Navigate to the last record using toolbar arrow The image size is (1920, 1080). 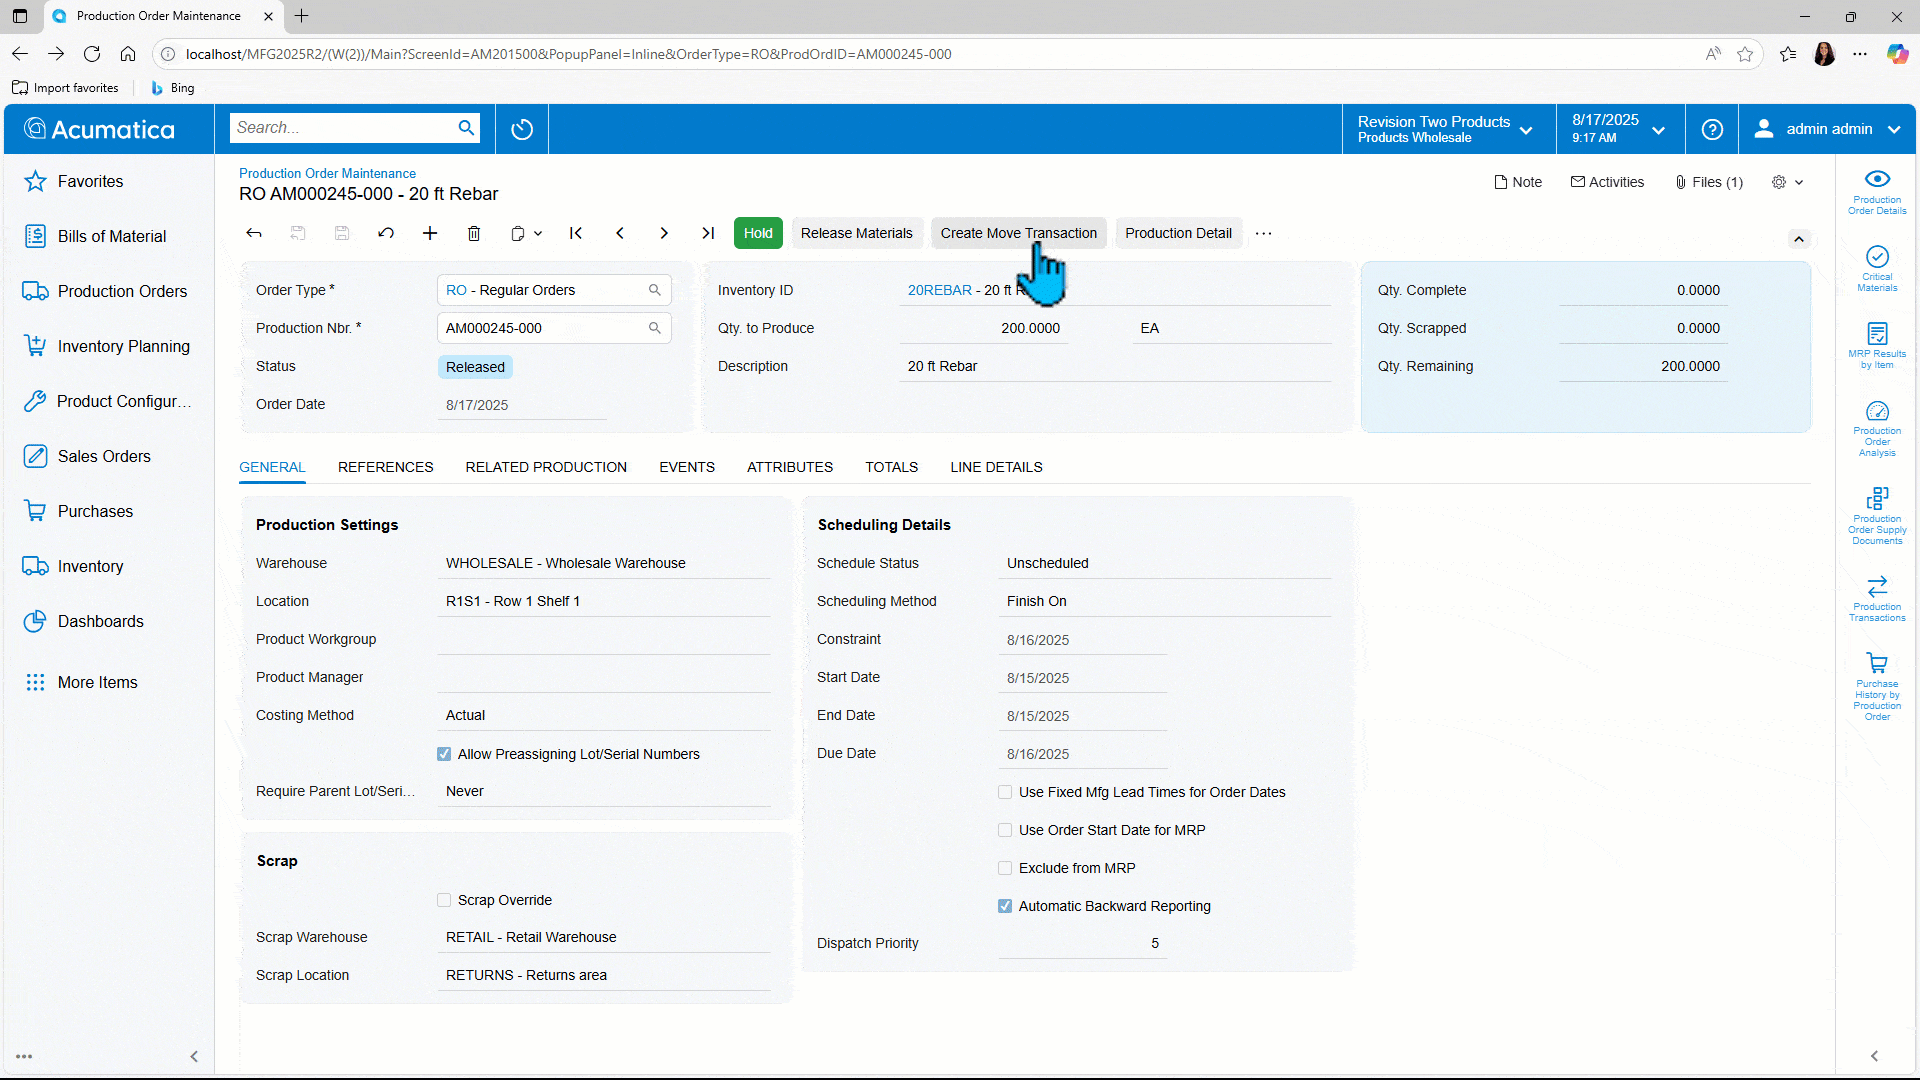tap(708, 233)
